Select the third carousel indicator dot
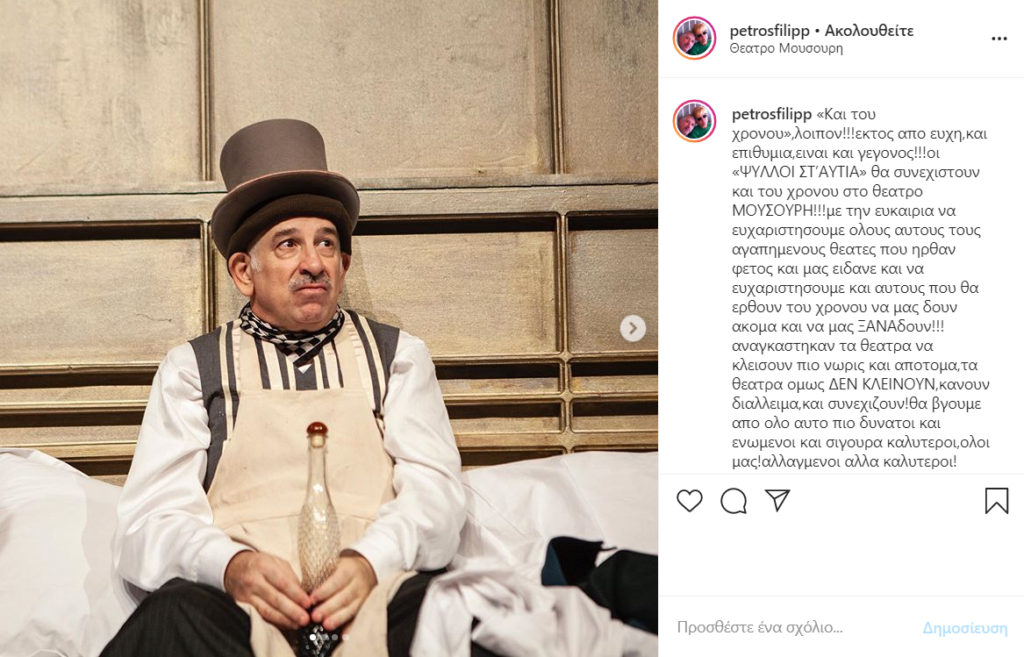Viewport: 1024px width, 657px height. point(335,637)
